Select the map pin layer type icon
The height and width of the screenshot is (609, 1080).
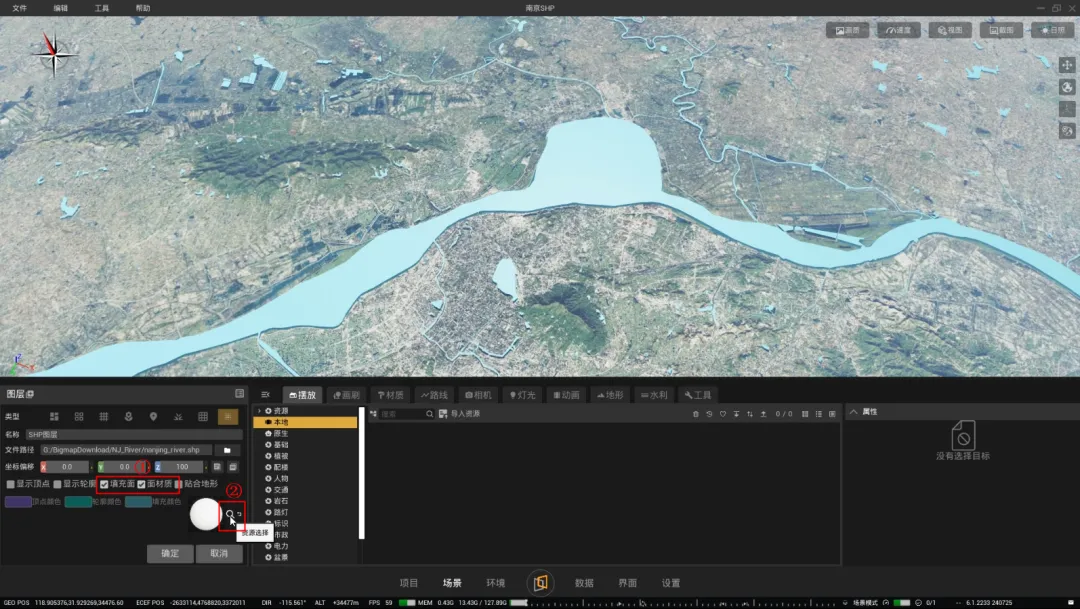153,416
